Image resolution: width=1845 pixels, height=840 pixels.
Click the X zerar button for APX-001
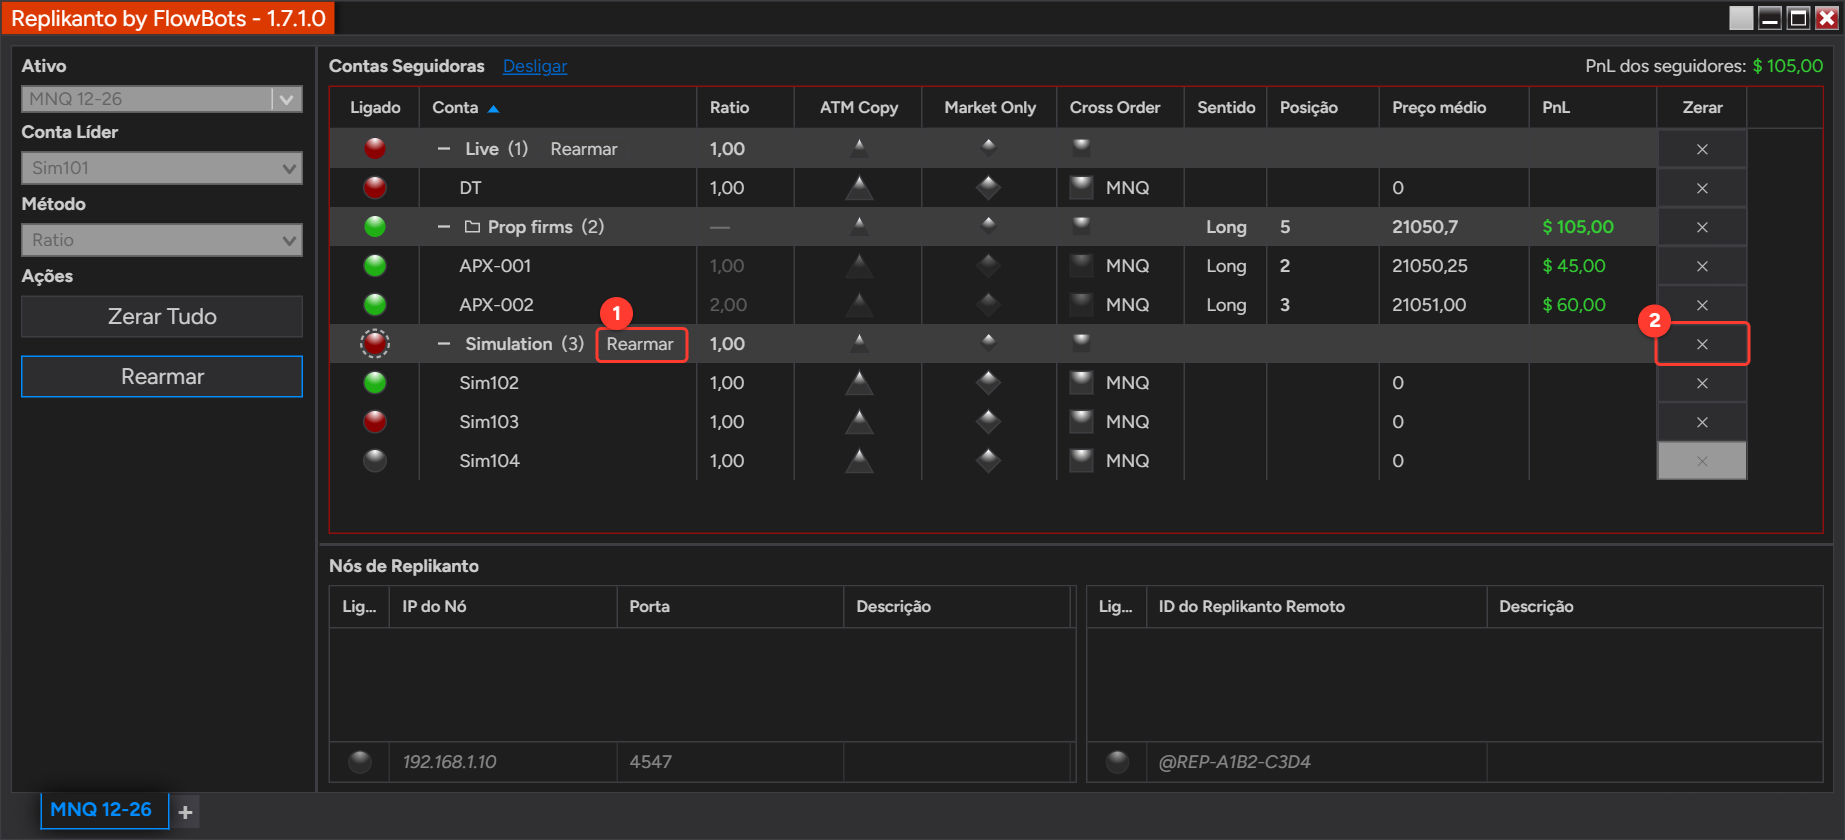[1702, 266]
